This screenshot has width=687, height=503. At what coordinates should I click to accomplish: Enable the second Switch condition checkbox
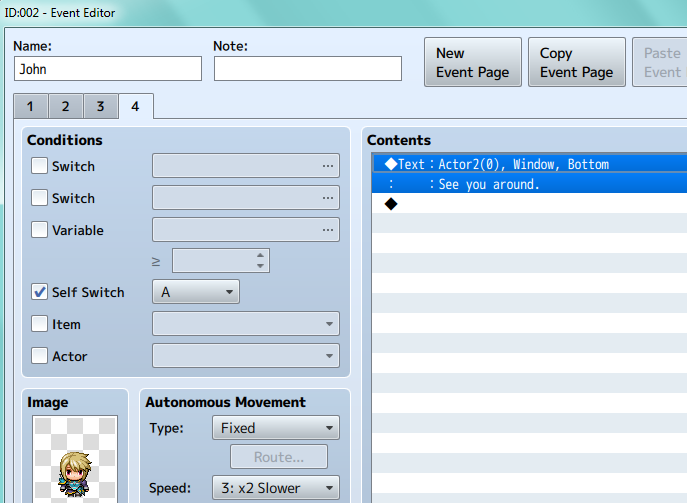(39, 198)
